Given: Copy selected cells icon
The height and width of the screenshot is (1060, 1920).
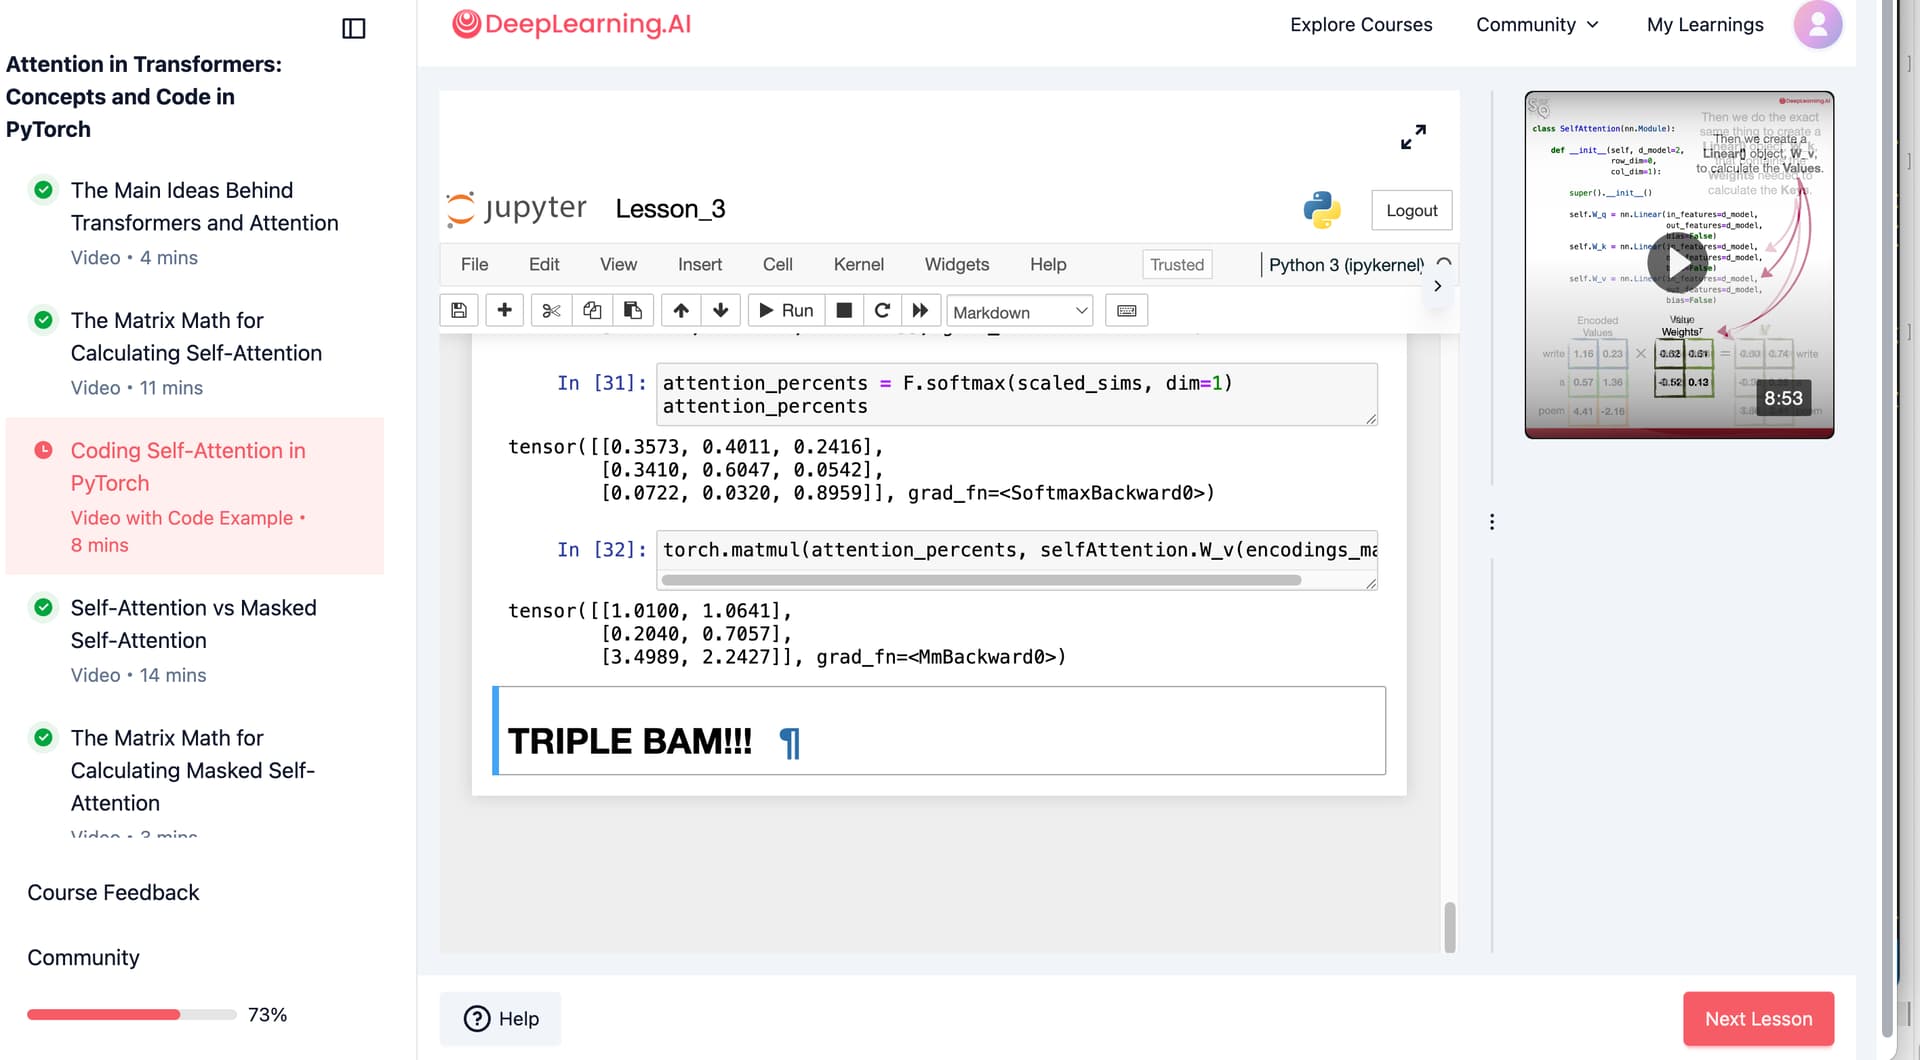Looking at the screenshot, I should click(x=592, y=310).
